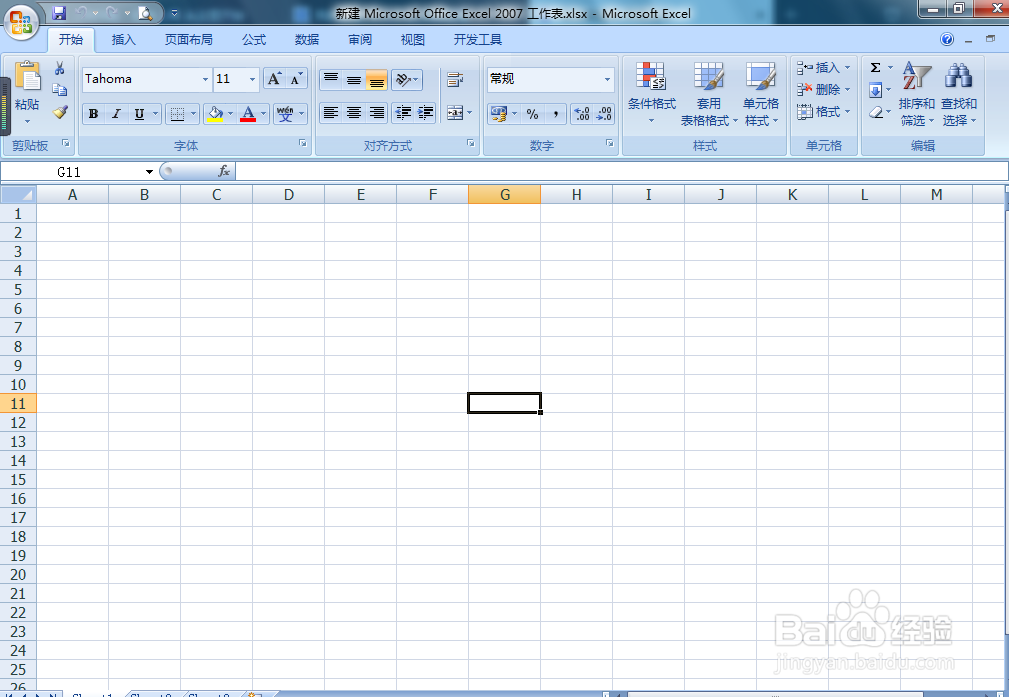
Task: Open print preview from quick access toolbar
Action: (x=145, y=12)
